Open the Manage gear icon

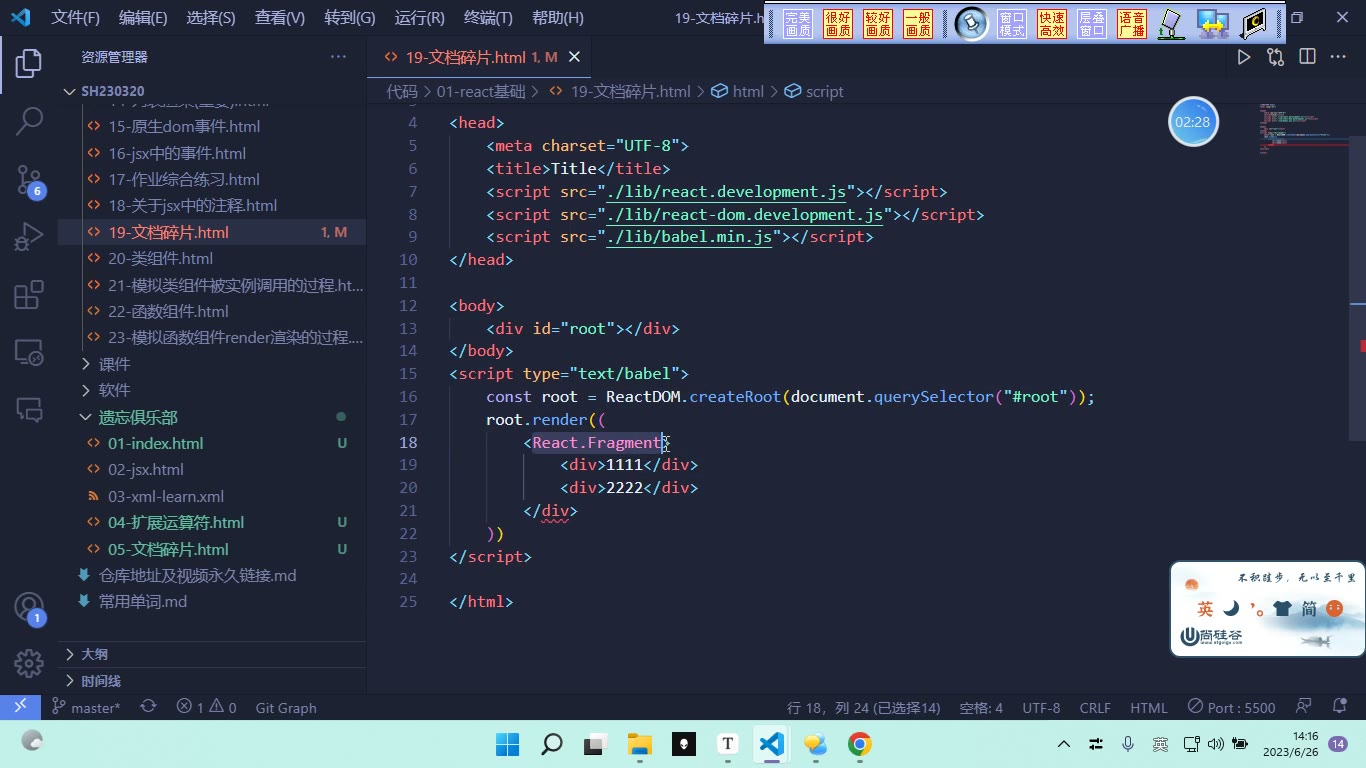coord(29,662)
